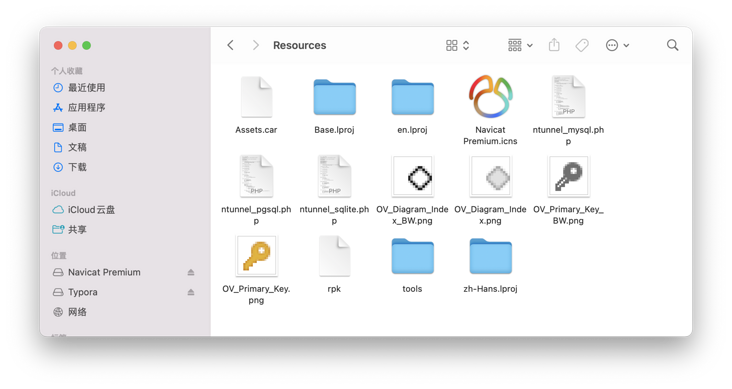The height and width of the screenshot is (389, 732).
Task: Select the OV_Diagram_Index_BW.png thumbnail
Action: tap(413, 177)
